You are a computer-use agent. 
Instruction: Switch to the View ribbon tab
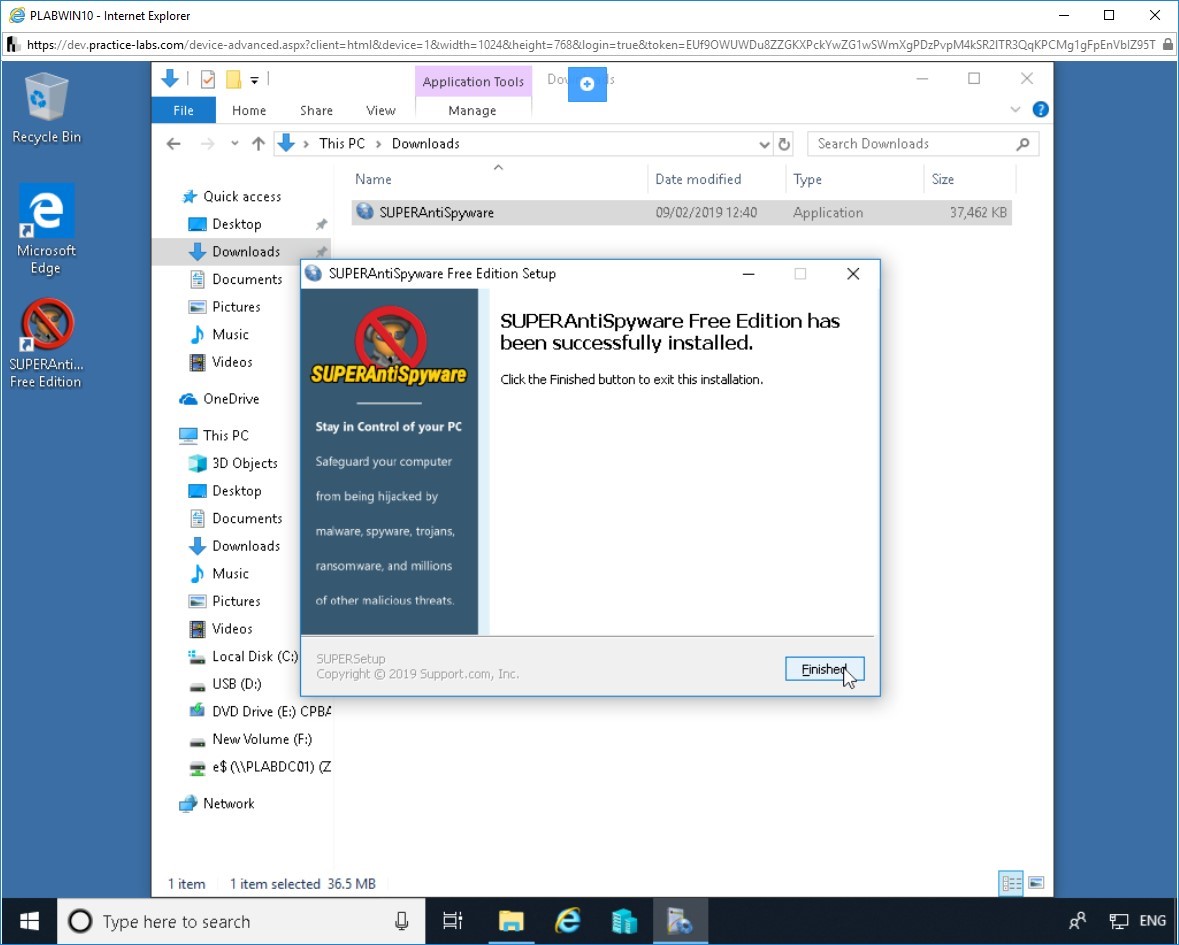(380, 111)
